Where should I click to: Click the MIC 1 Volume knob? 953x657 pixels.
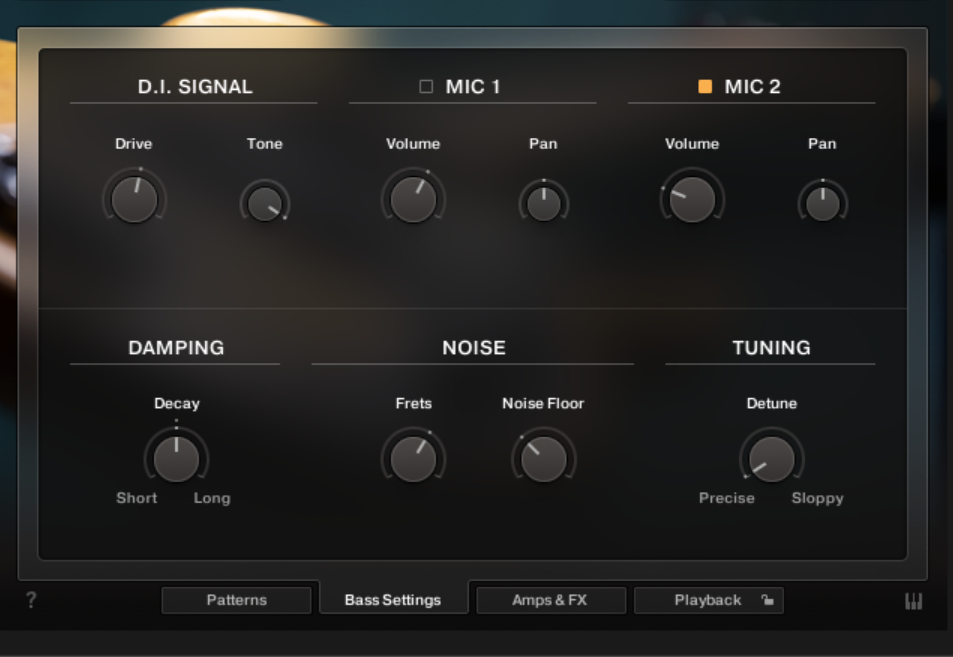tap(413, 199)
